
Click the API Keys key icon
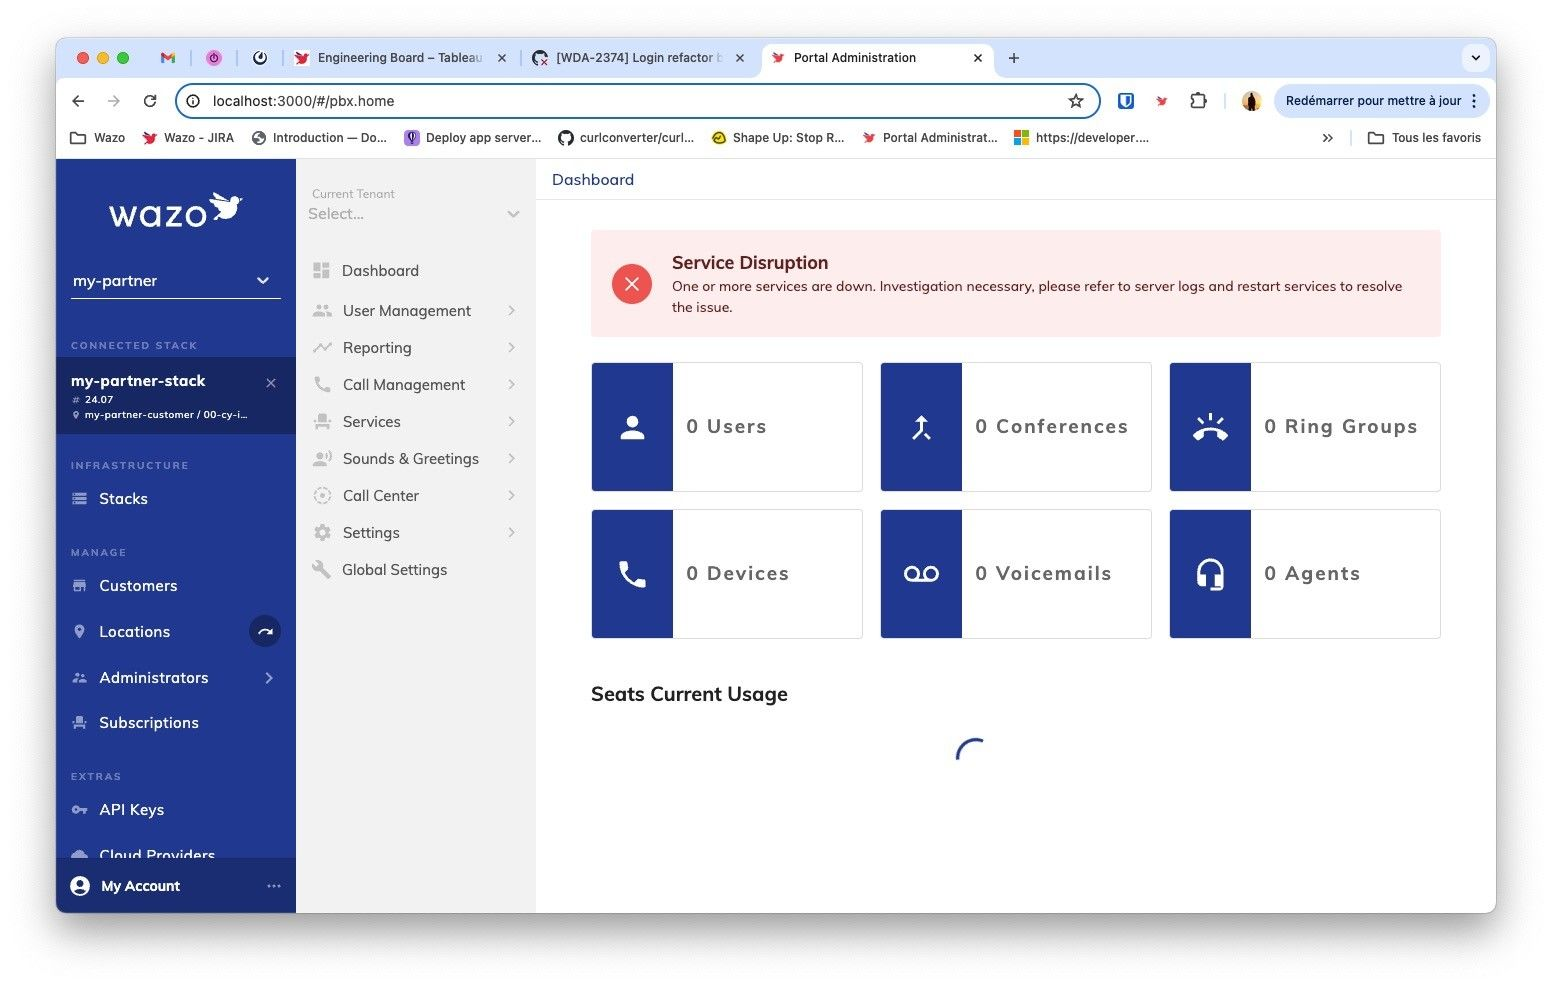80,810
